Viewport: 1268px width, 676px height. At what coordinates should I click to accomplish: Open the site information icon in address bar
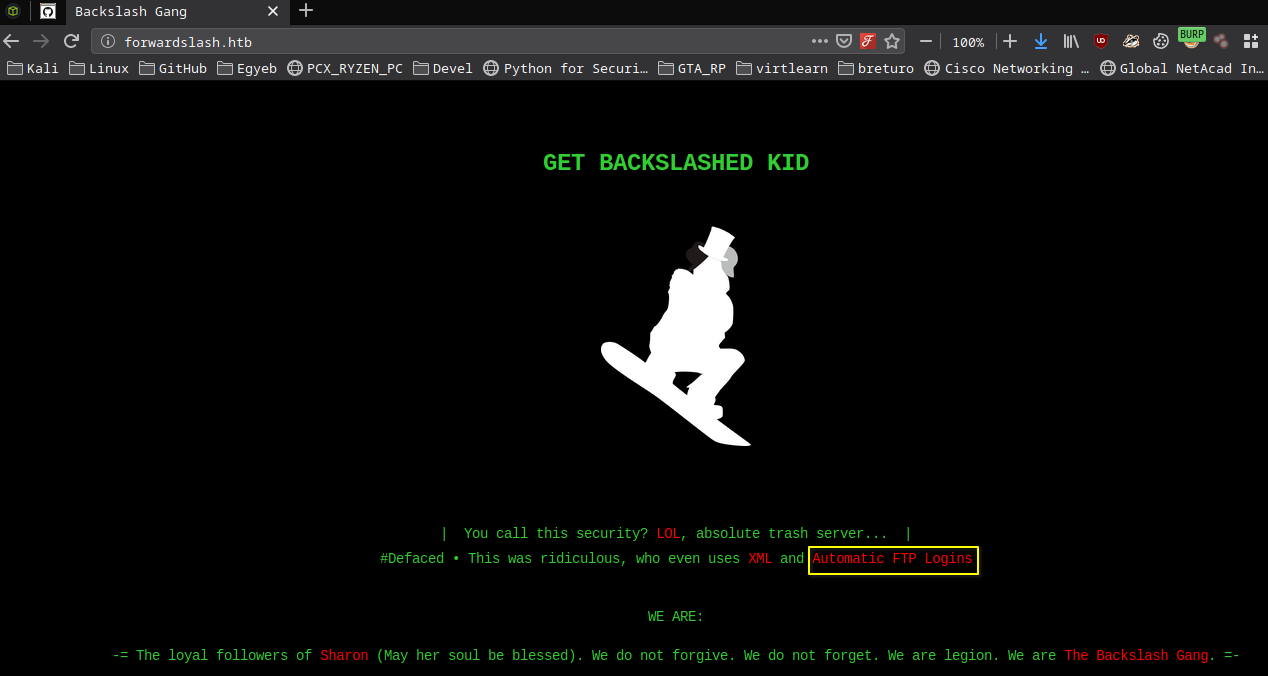click(109, 42)
